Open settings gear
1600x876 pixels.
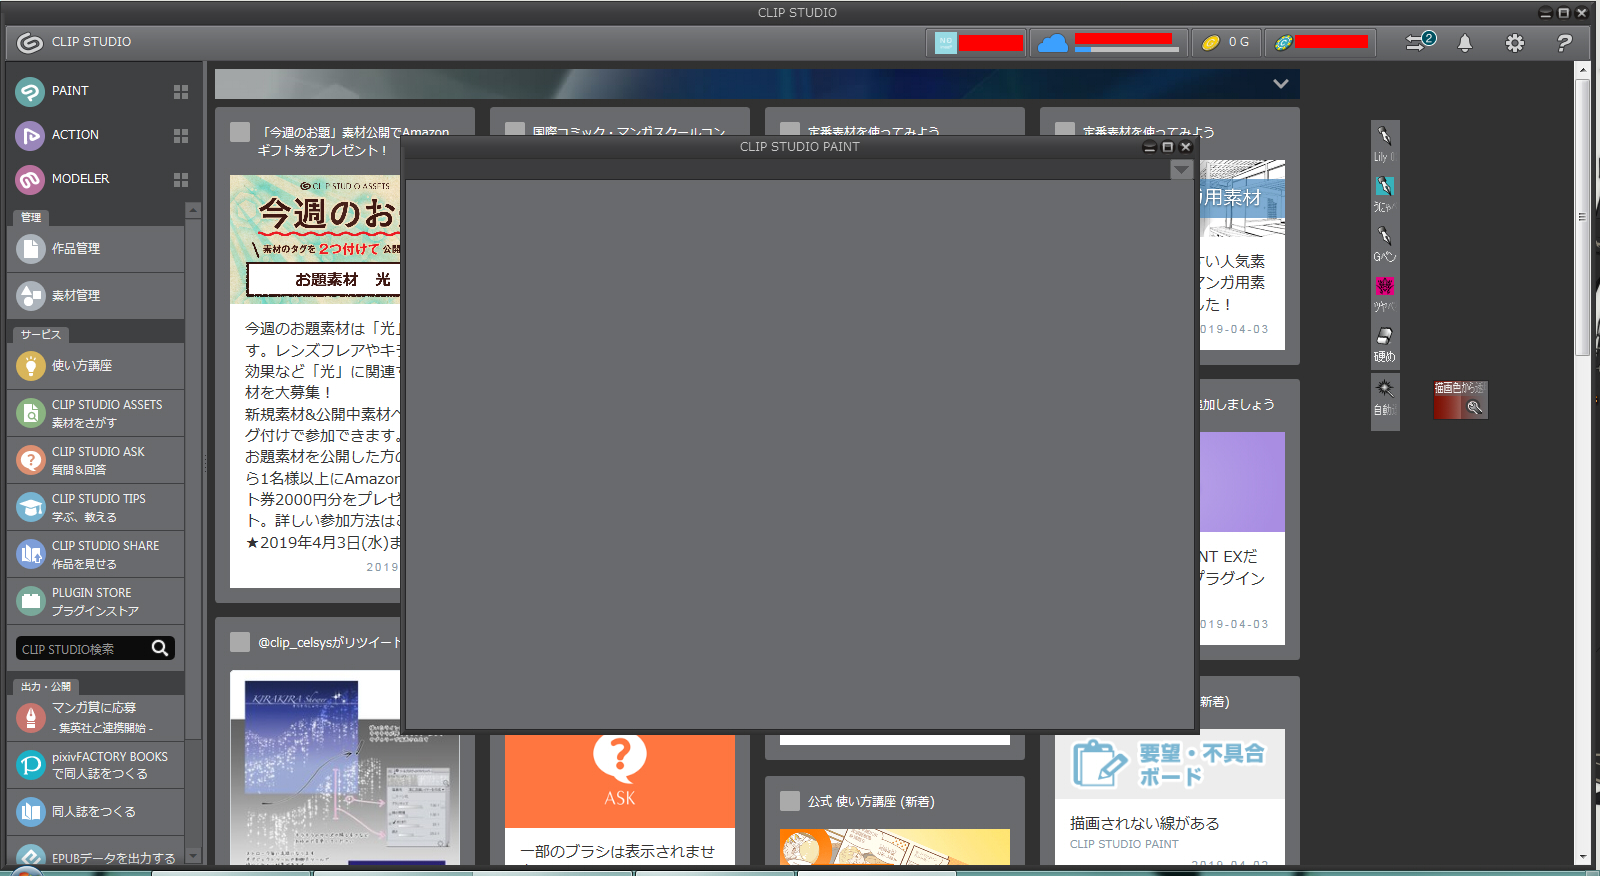coord(1515,43)
